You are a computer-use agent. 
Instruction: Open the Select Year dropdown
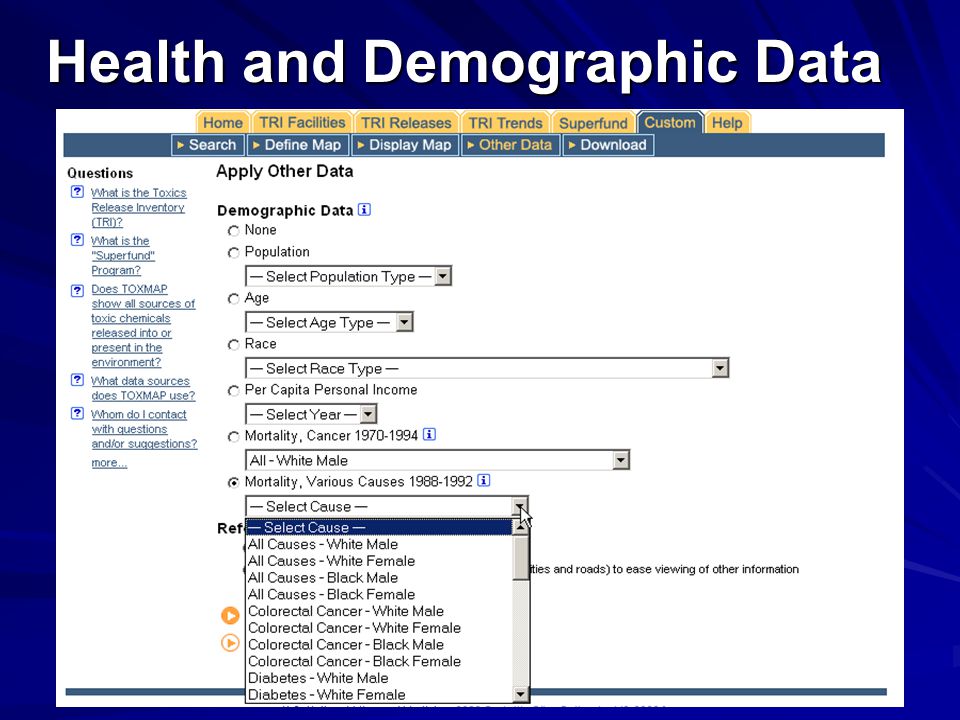click(x=311, y=414)
